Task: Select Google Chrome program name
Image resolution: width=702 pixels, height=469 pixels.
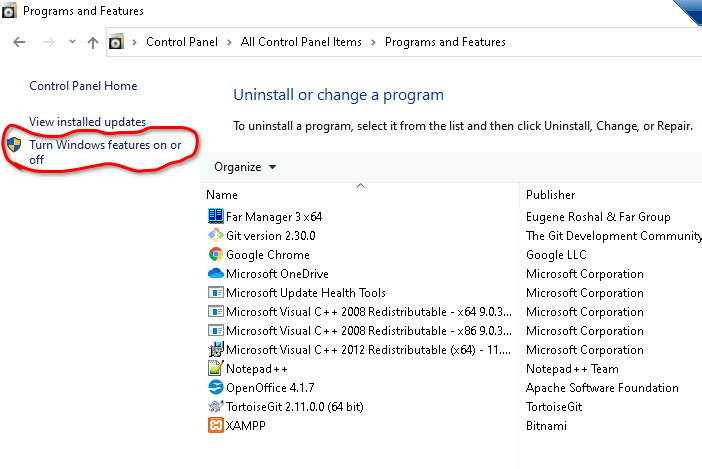Action: tap(268, 255)
